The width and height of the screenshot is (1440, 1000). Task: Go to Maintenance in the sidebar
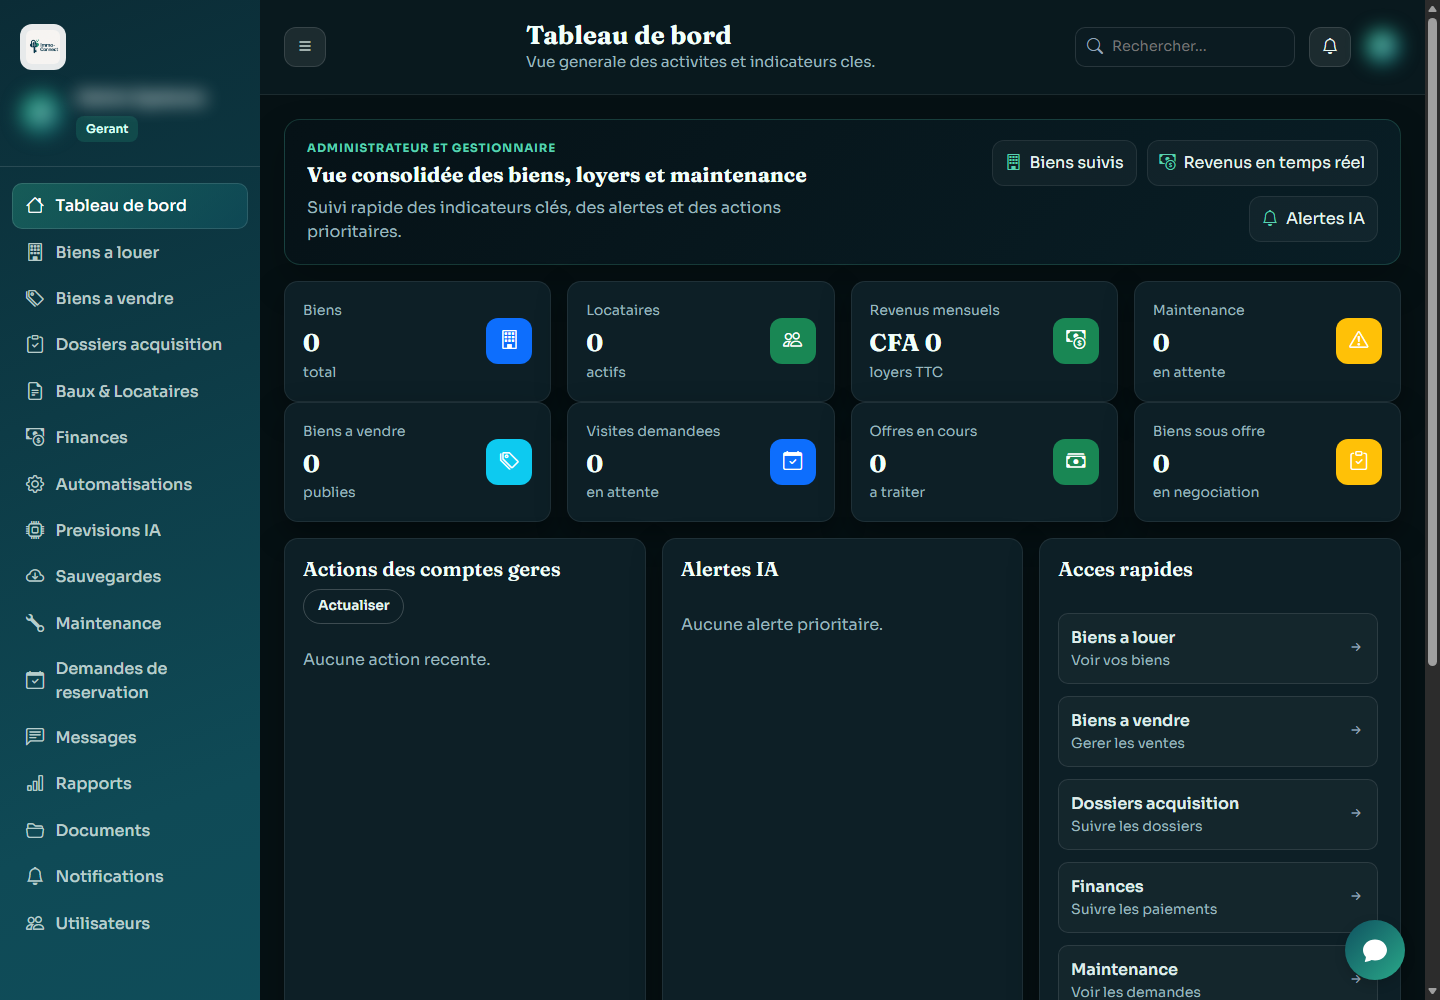click(130, 623)
